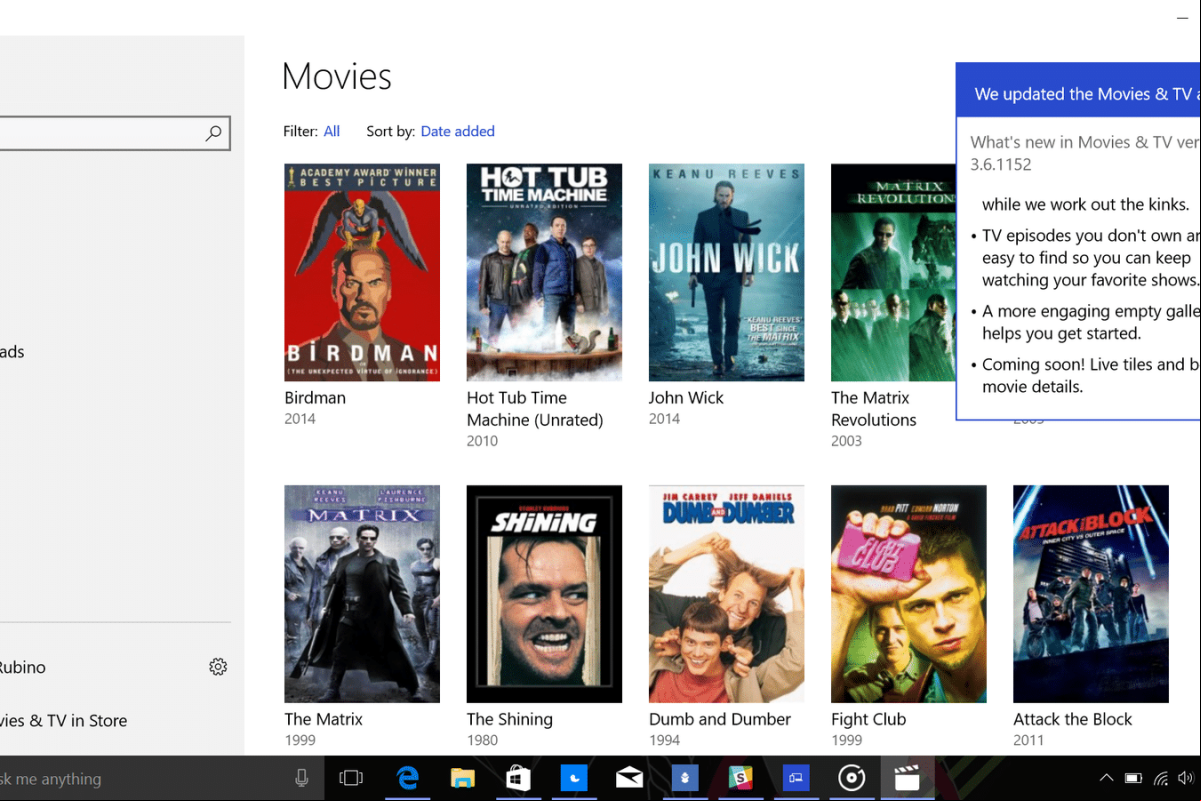The image size is (1201, 801).
Task: Click the 'Fight Club' title text
Action: pyautogui.click(x=869, y=719)
